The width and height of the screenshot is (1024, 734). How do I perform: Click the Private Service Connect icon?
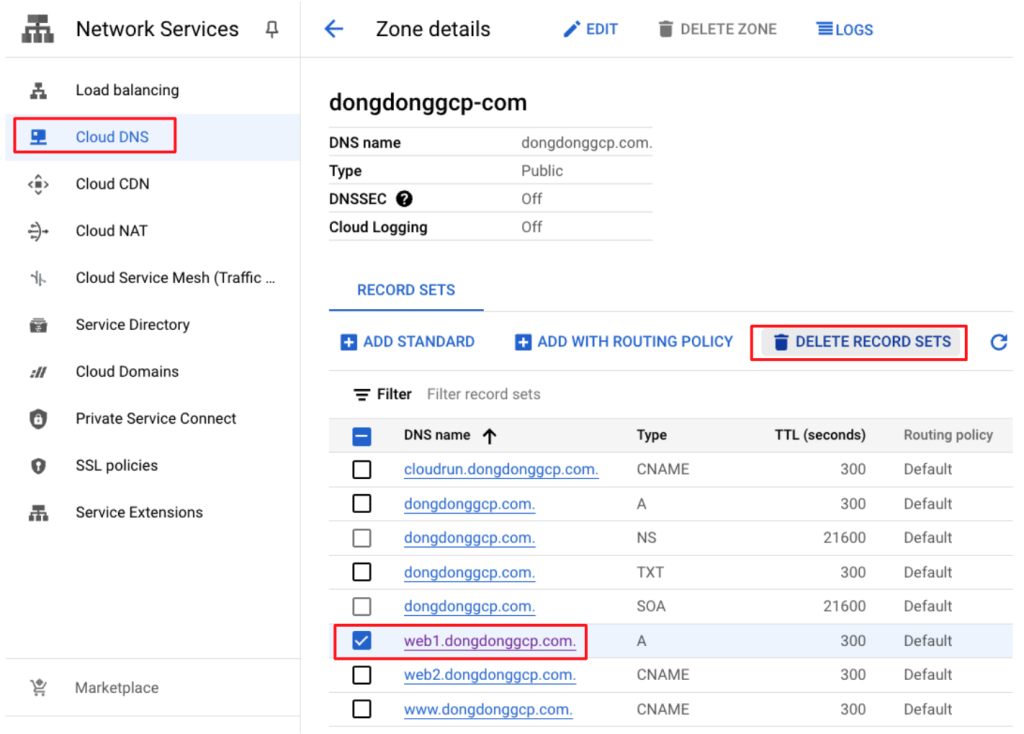tap(39, 419)
